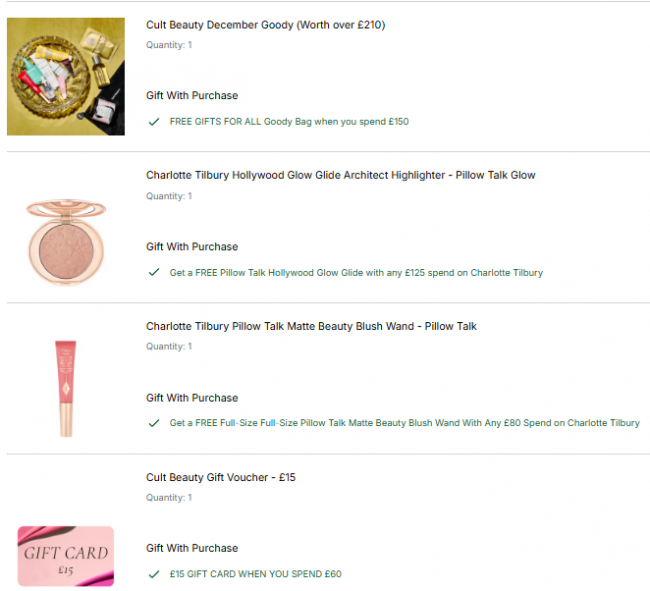Open the Cult Beauty December Goody product title
650x591 pixels.
pos(265,25)
